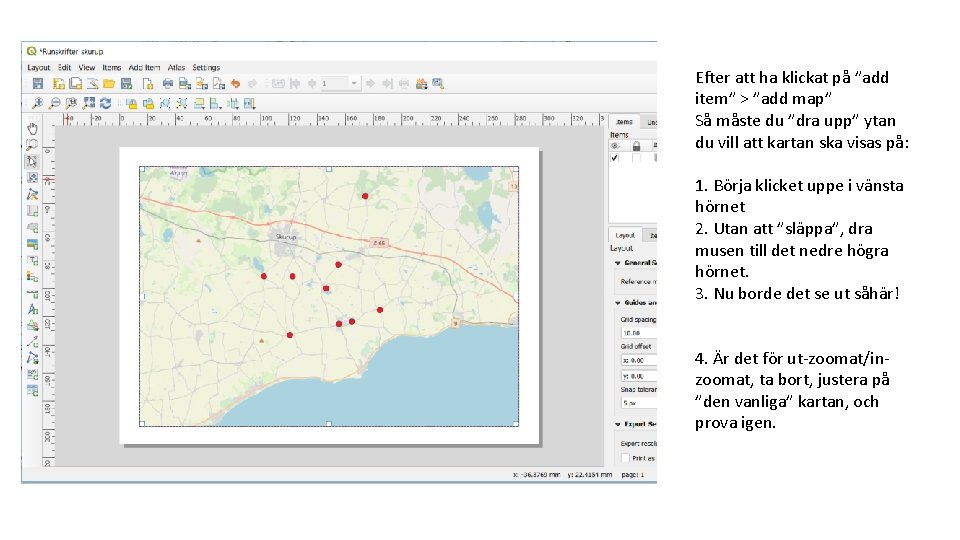Click the Save Project icon
The image size is (960, 540).
click(x=38, y=83)
